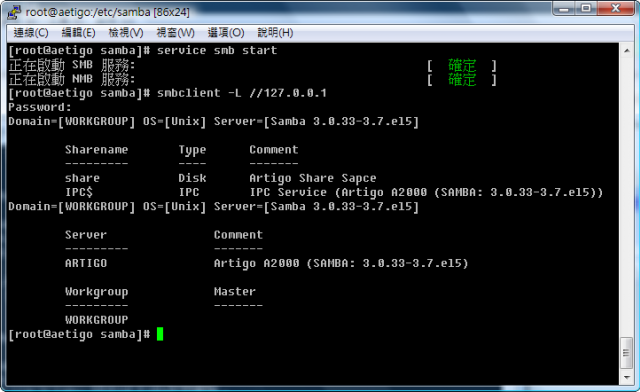Click the 'service smb start' command text

(217, 51)
